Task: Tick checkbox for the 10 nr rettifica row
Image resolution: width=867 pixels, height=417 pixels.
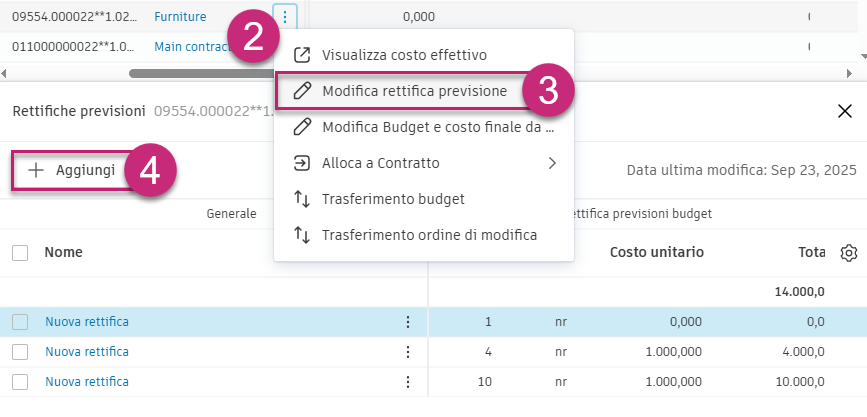Action: pyautogui.click(x=20, y=382)
